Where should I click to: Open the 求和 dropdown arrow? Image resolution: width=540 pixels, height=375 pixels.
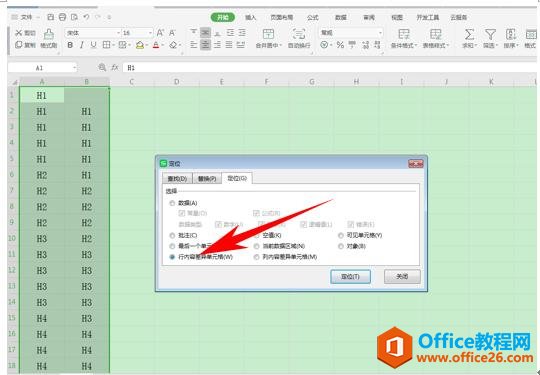pos(476,45)
